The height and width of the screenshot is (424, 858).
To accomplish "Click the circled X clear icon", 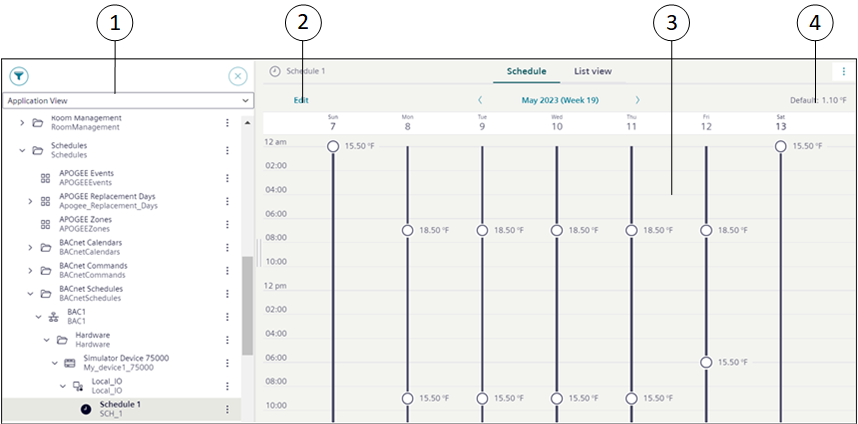I will 237,76.
